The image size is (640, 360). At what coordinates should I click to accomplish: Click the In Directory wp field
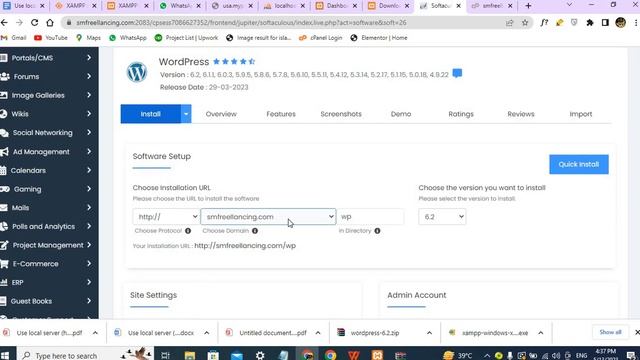tap(370, 217)
